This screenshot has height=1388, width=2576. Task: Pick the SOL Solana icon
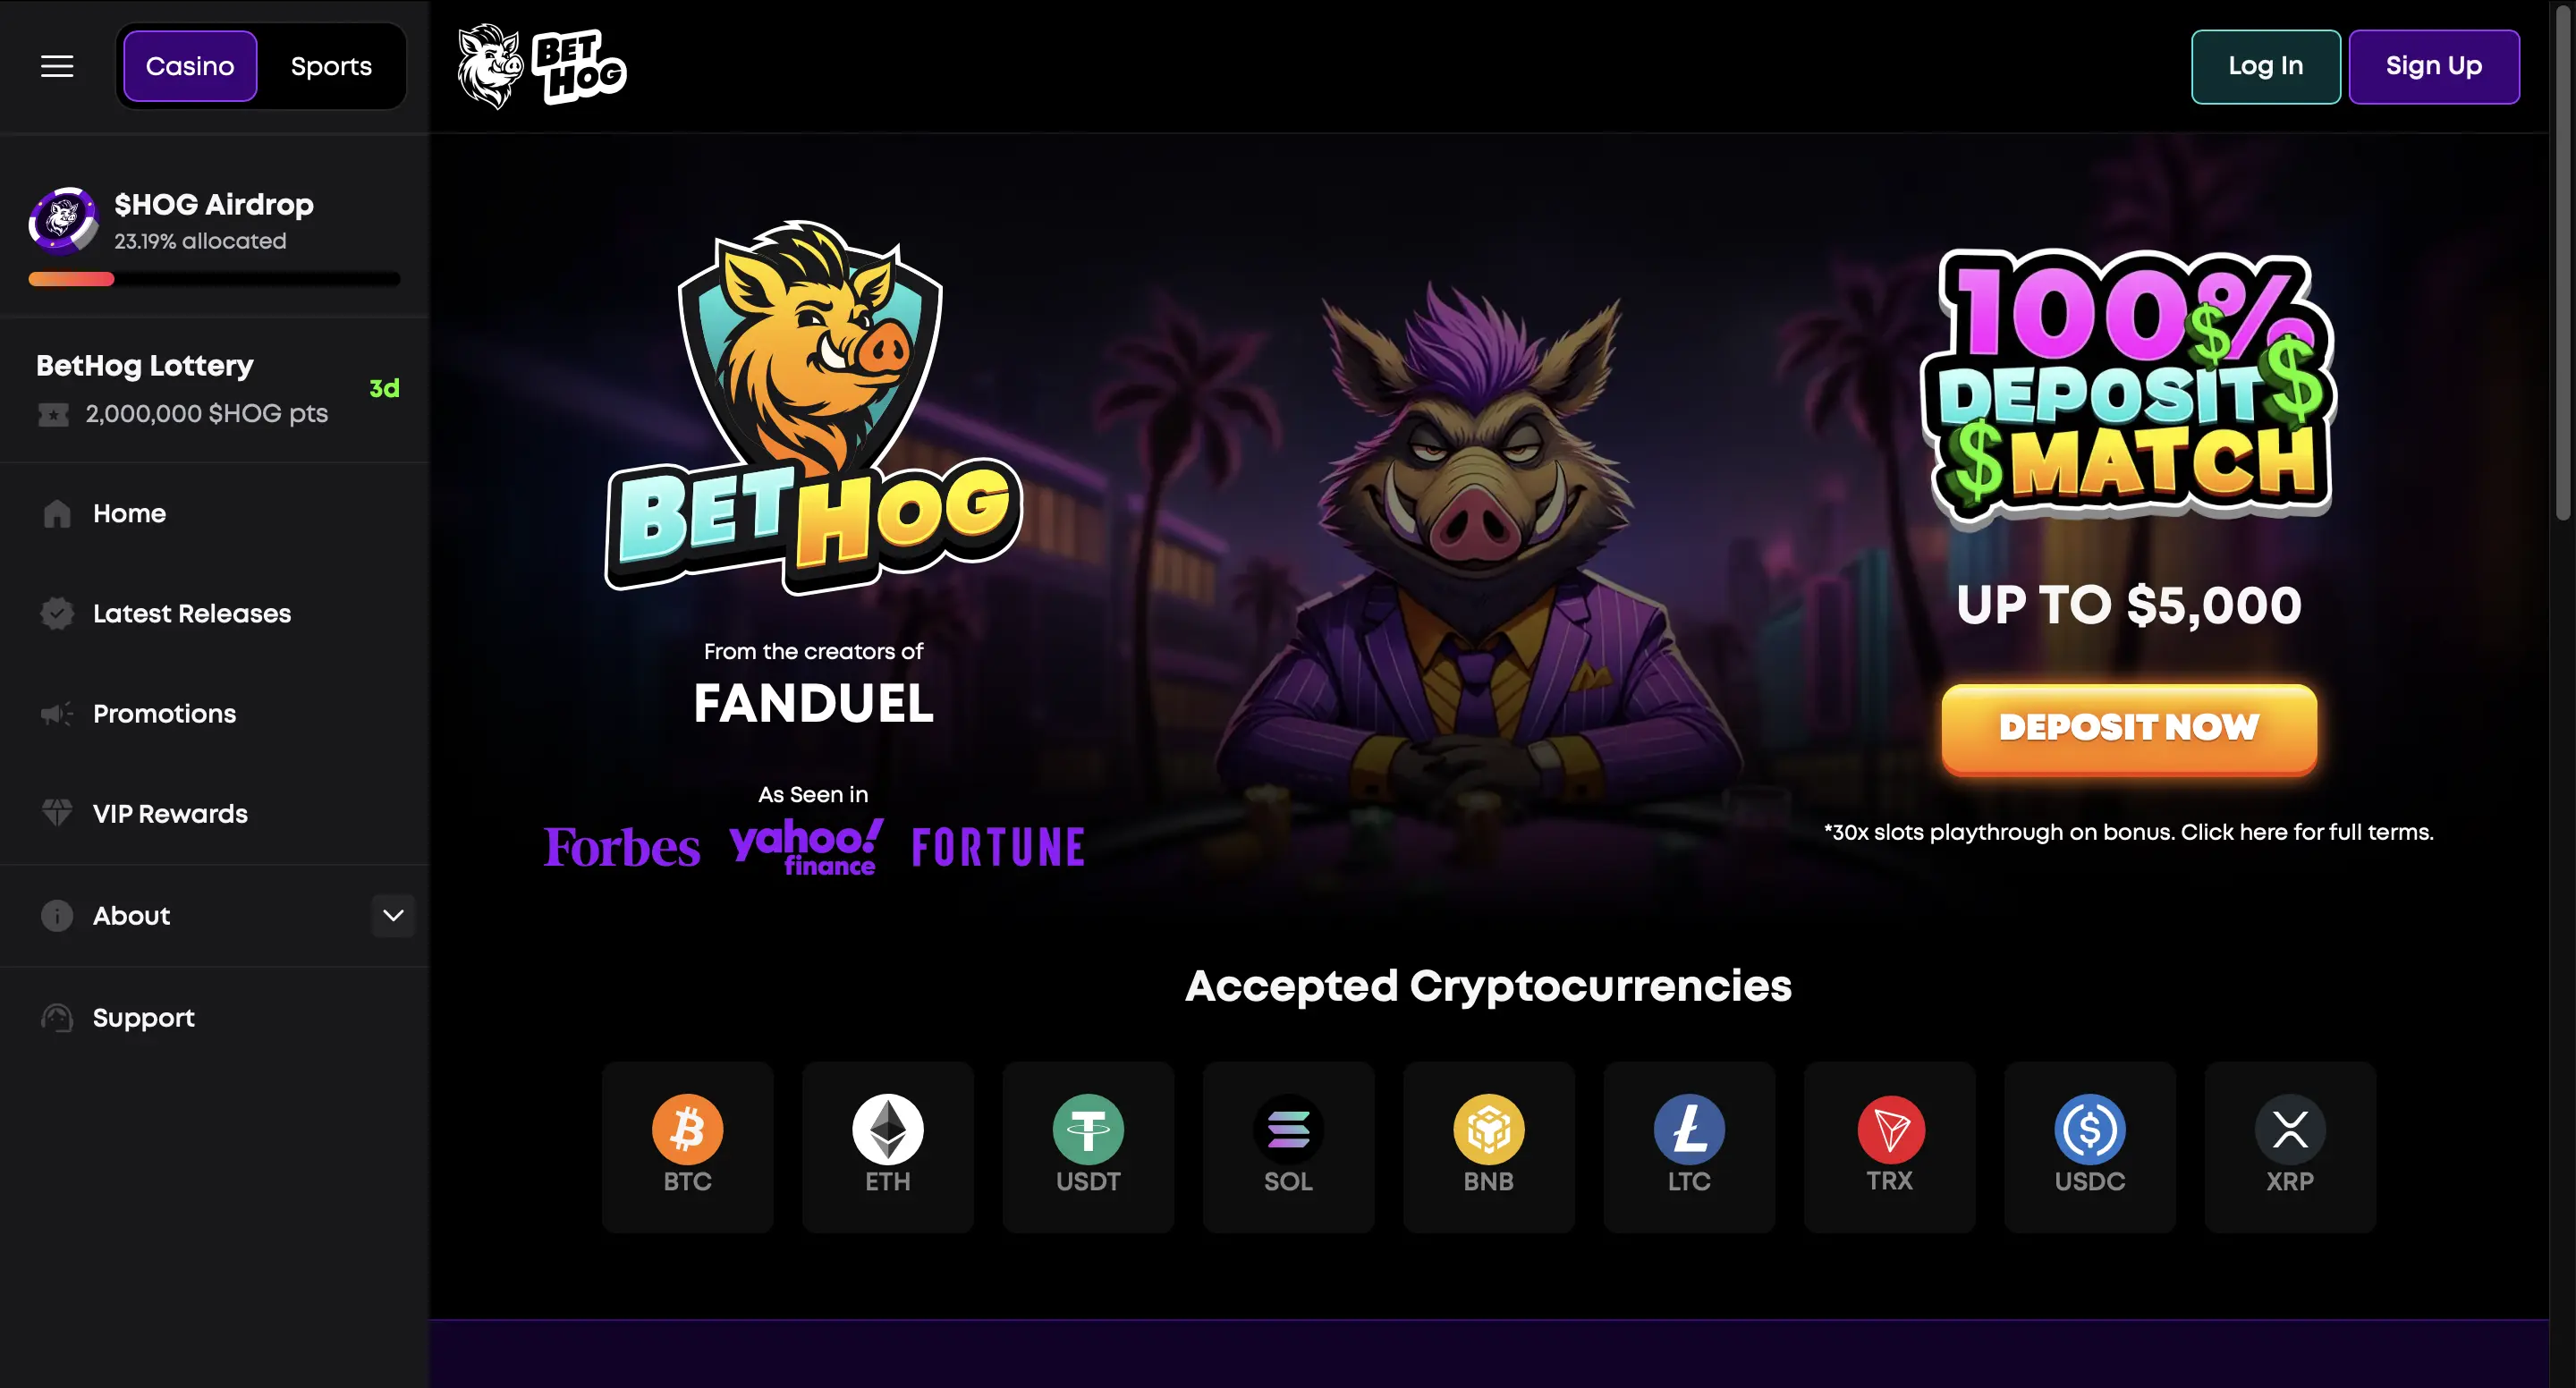(1288, 1129)
